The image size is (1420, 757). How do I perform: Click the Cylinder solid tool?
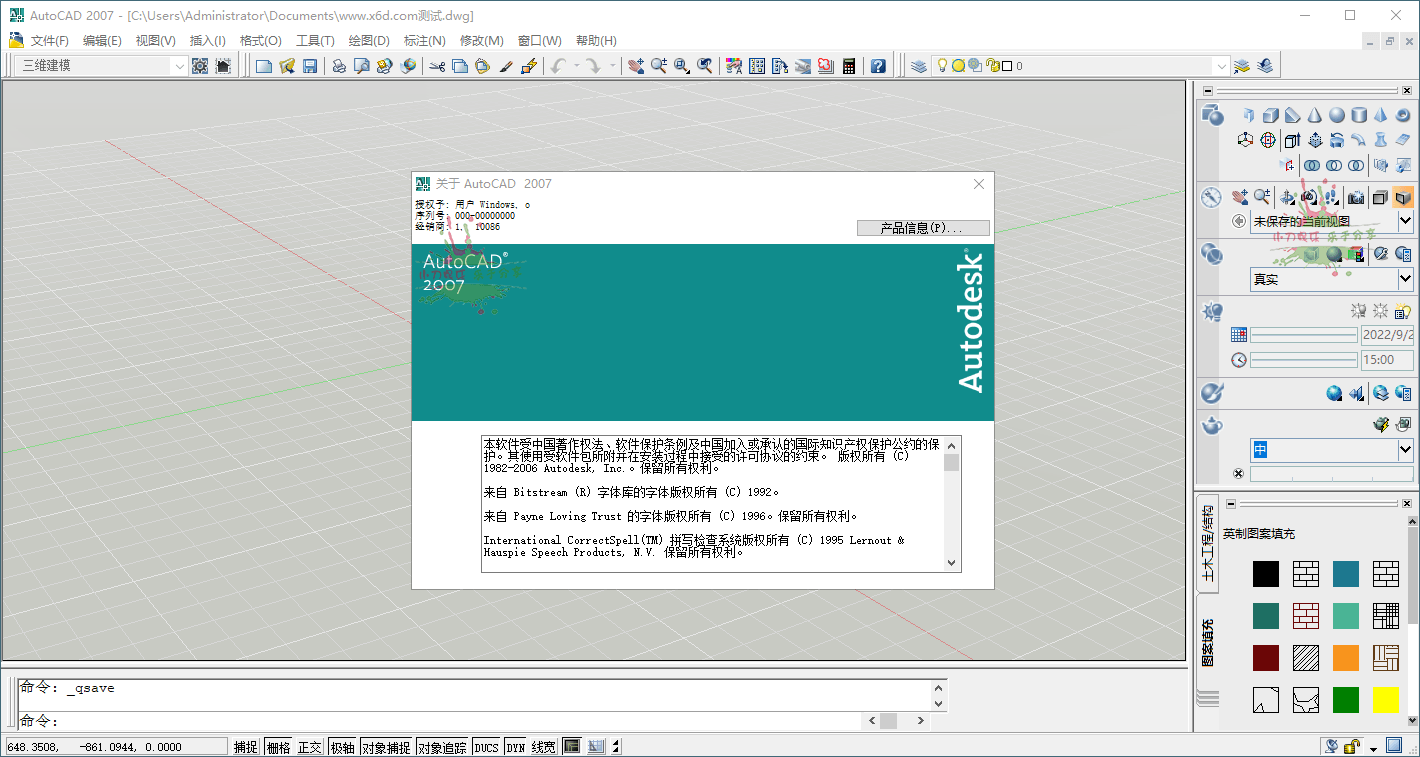pyautogui.click(x=1359, y=116)
